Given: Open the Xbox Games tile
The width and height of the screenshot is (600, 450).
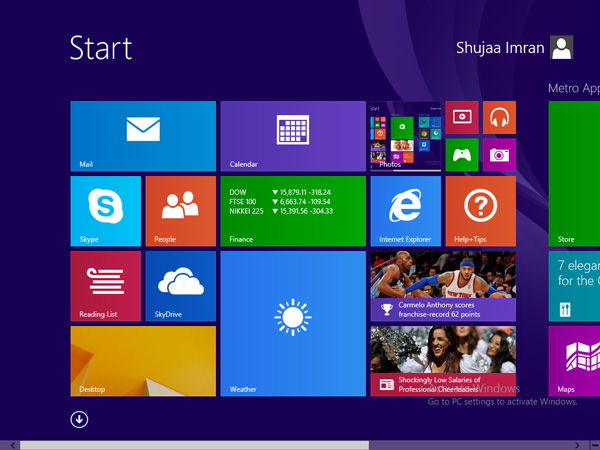Looking at the screenshot, I should tap(462, 155).
